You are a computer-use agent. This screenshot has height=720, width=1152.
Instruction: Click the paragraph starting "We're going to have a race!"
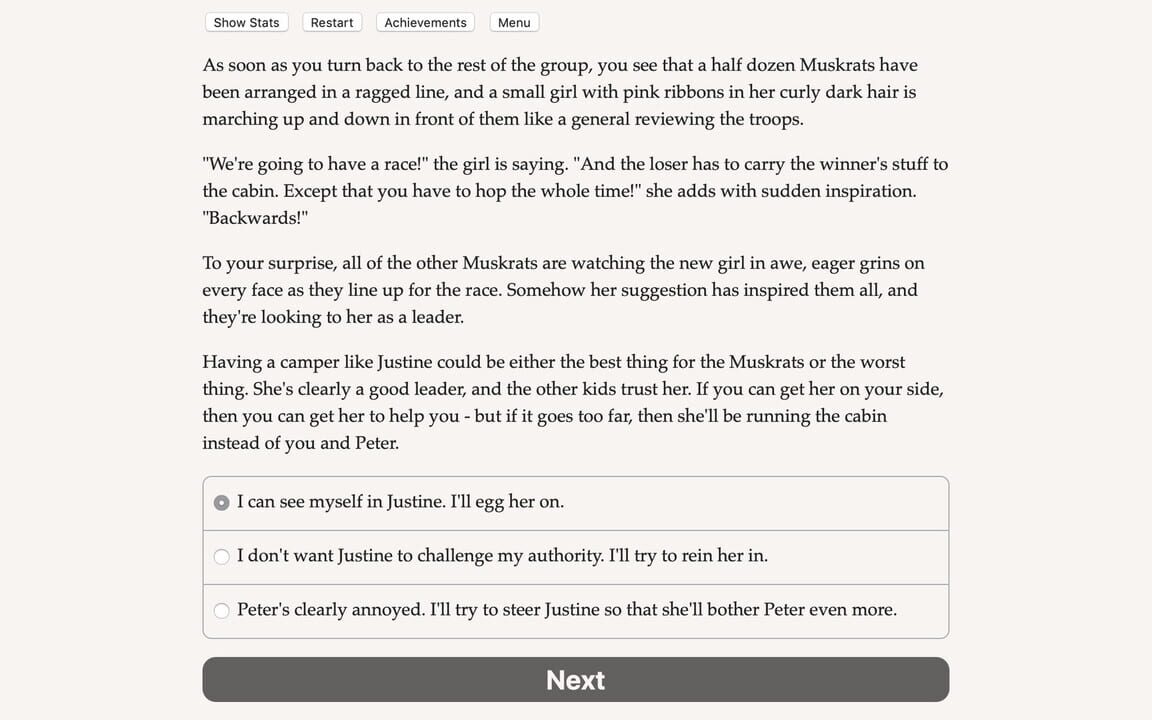tap(575, 190)
